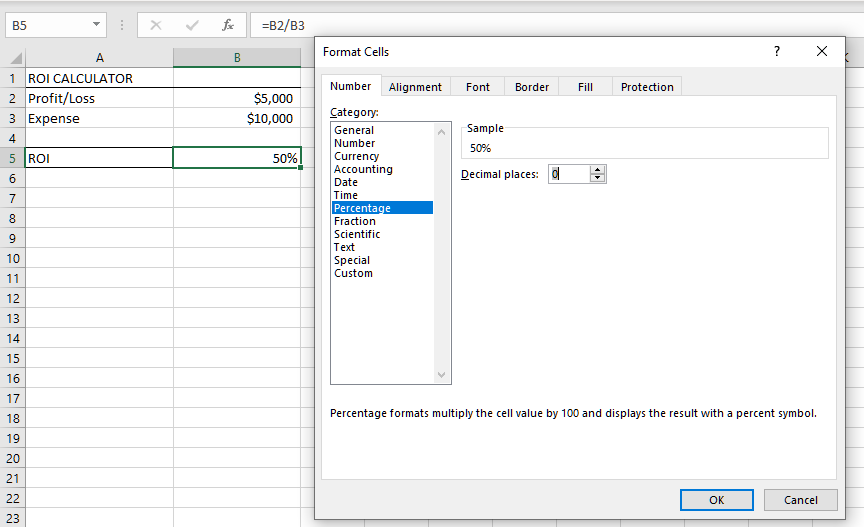
Task: Switch to the Border tab
Action: [532, 87]
